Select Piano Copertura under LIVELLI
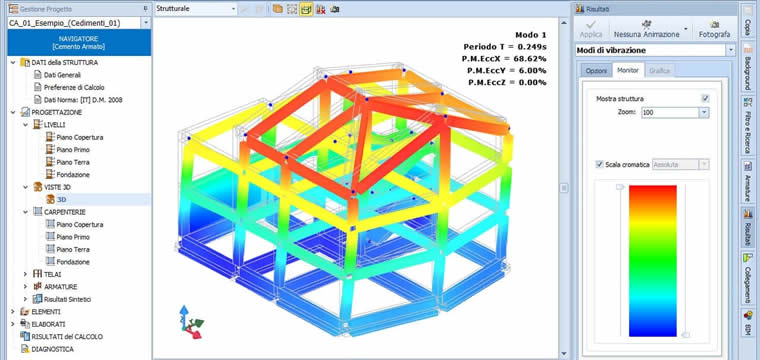The image size is (760, 360). (79, 138)
